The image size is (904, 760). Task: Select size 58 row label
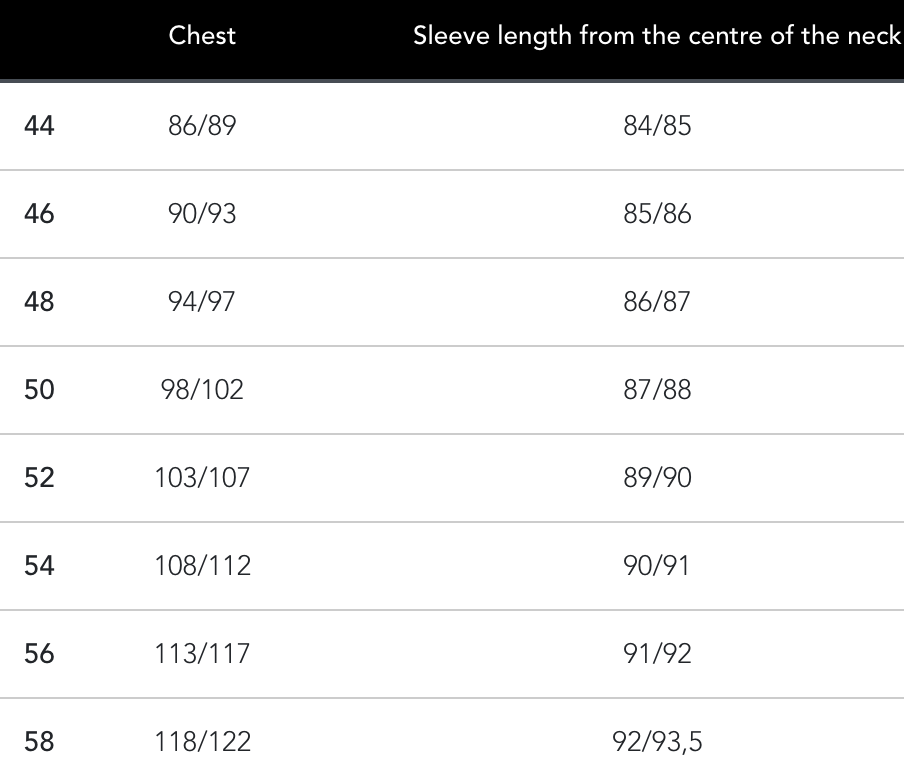pos(39,742)
